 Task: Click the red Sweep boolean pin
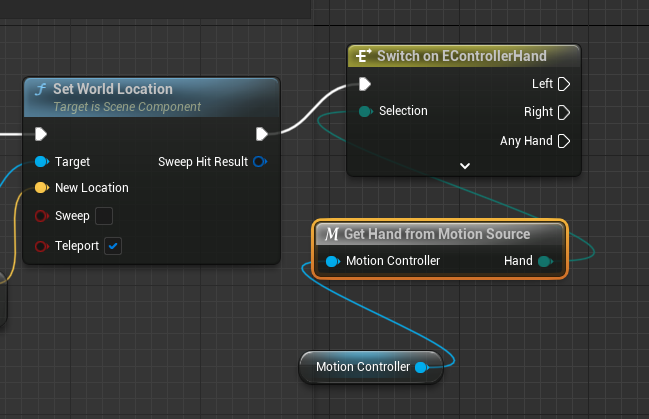click(42, 216)
